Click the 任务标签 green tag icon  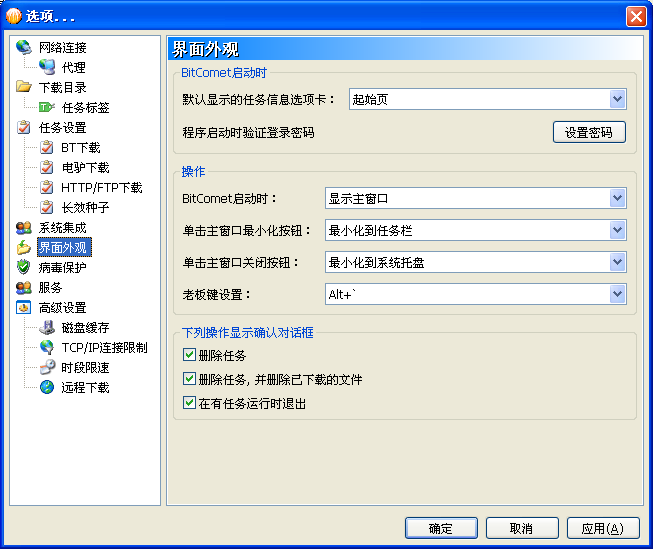pyautogui.click(x=47, y=107)
